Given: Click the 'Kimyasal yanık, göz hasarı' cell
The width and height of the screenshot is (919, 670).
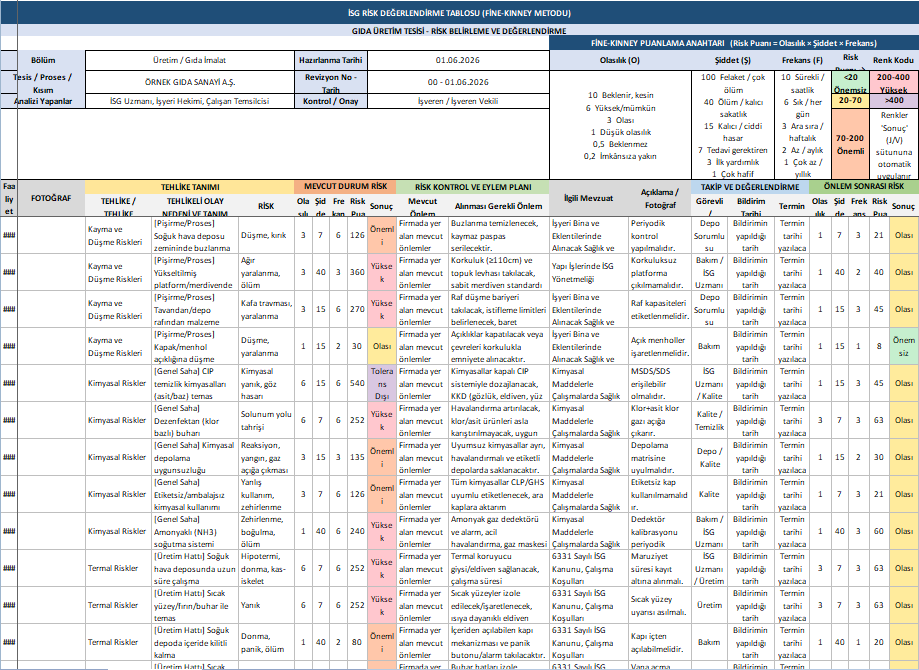Looking at the screenshot, I should tap(266, 383).
